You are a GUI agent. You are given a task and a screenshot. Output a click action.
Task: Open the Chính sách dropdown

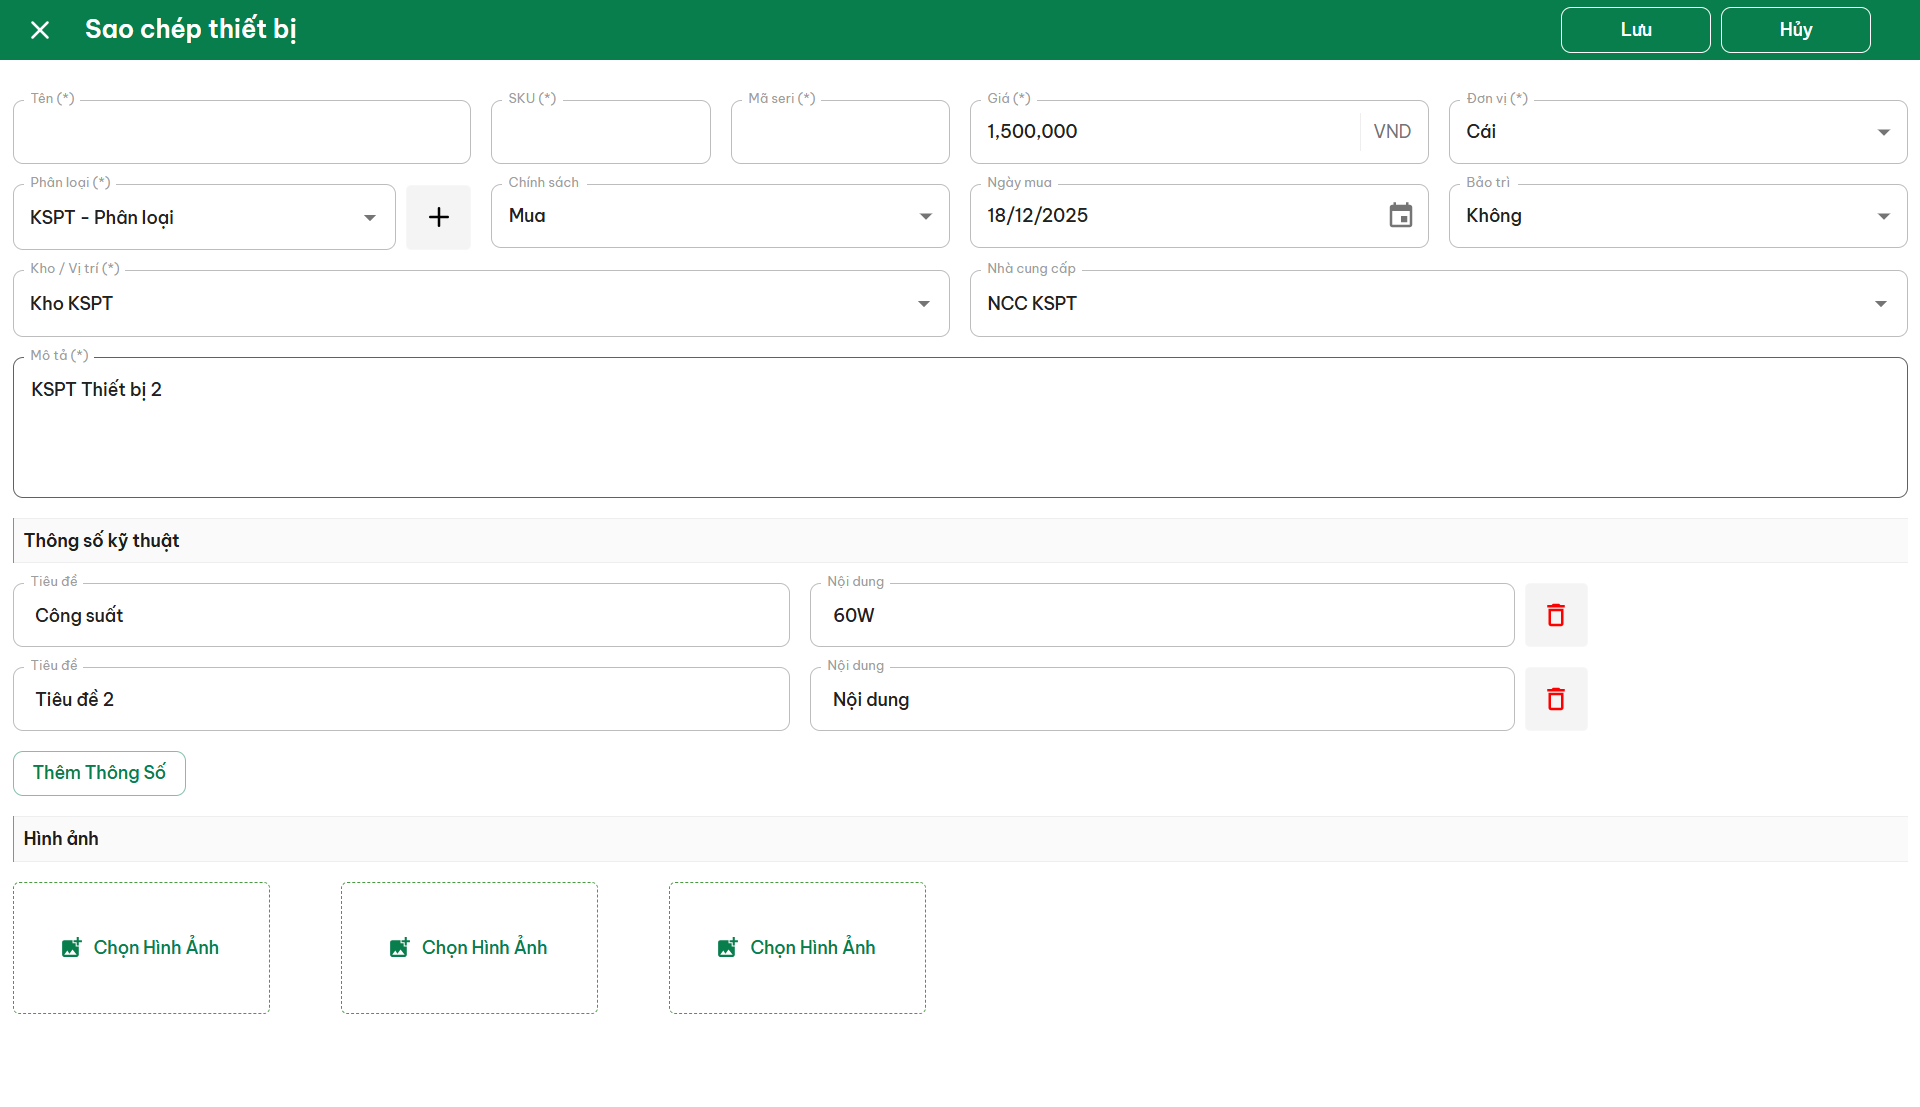[x=925, y=216]
